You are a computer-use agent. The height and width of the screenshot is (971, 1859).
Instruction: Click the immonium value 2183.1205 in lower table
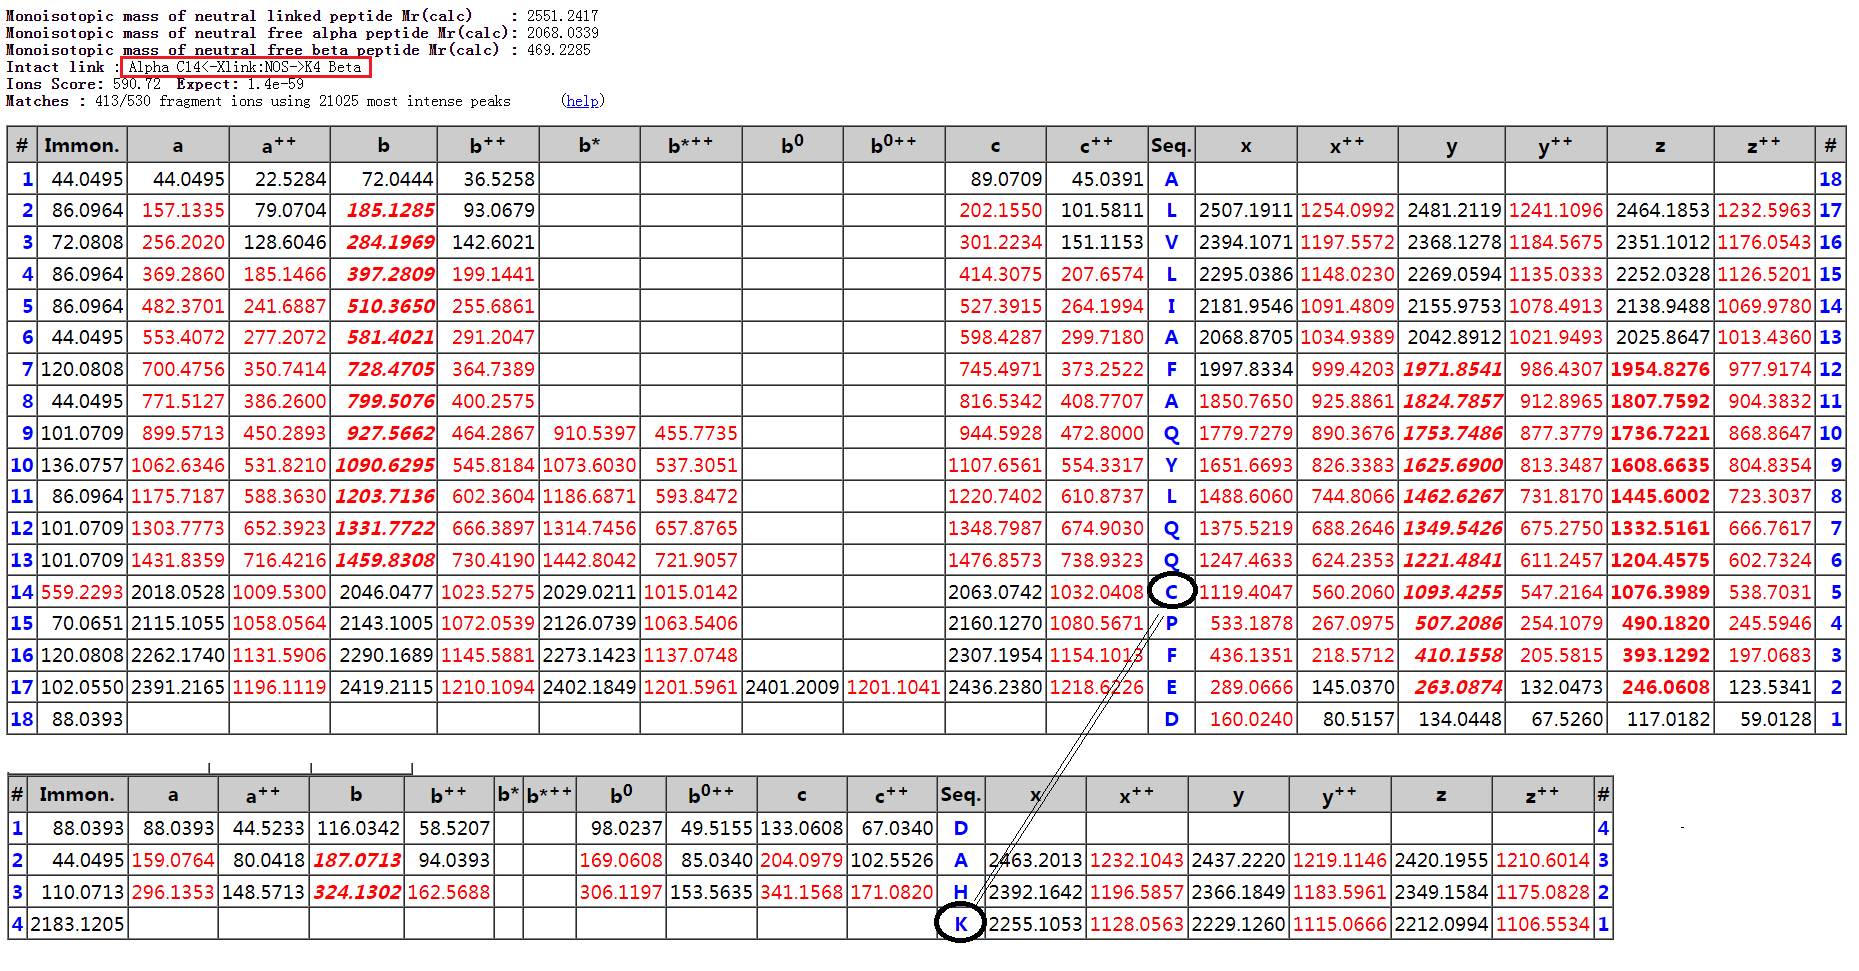click(77, 924)
